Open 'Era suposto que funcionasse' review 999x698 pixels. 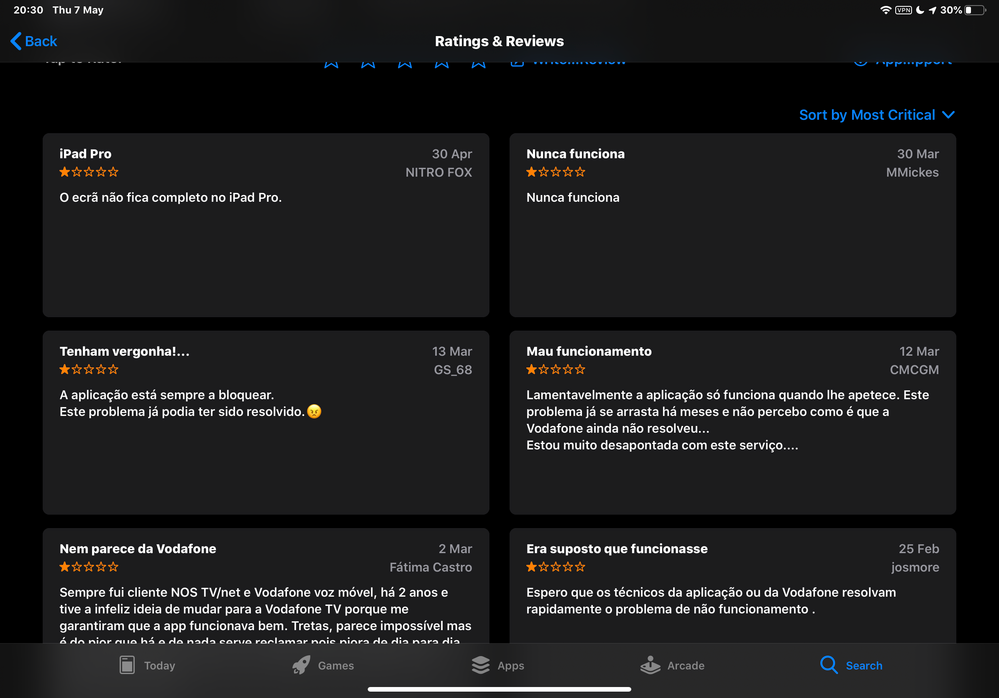coord(732,590)
